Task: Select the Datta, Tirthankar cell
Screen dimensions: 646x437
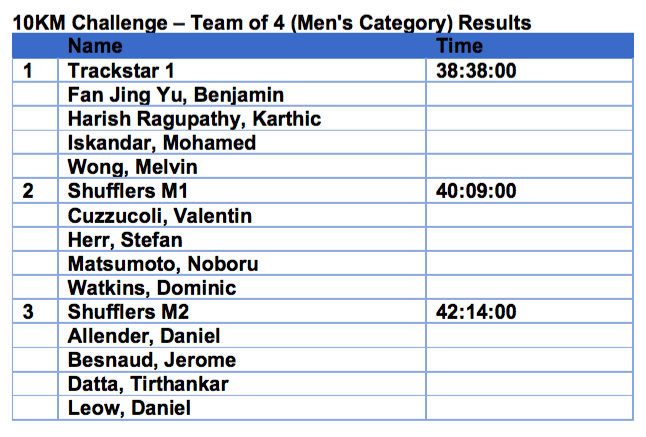Action: [242, 384]
